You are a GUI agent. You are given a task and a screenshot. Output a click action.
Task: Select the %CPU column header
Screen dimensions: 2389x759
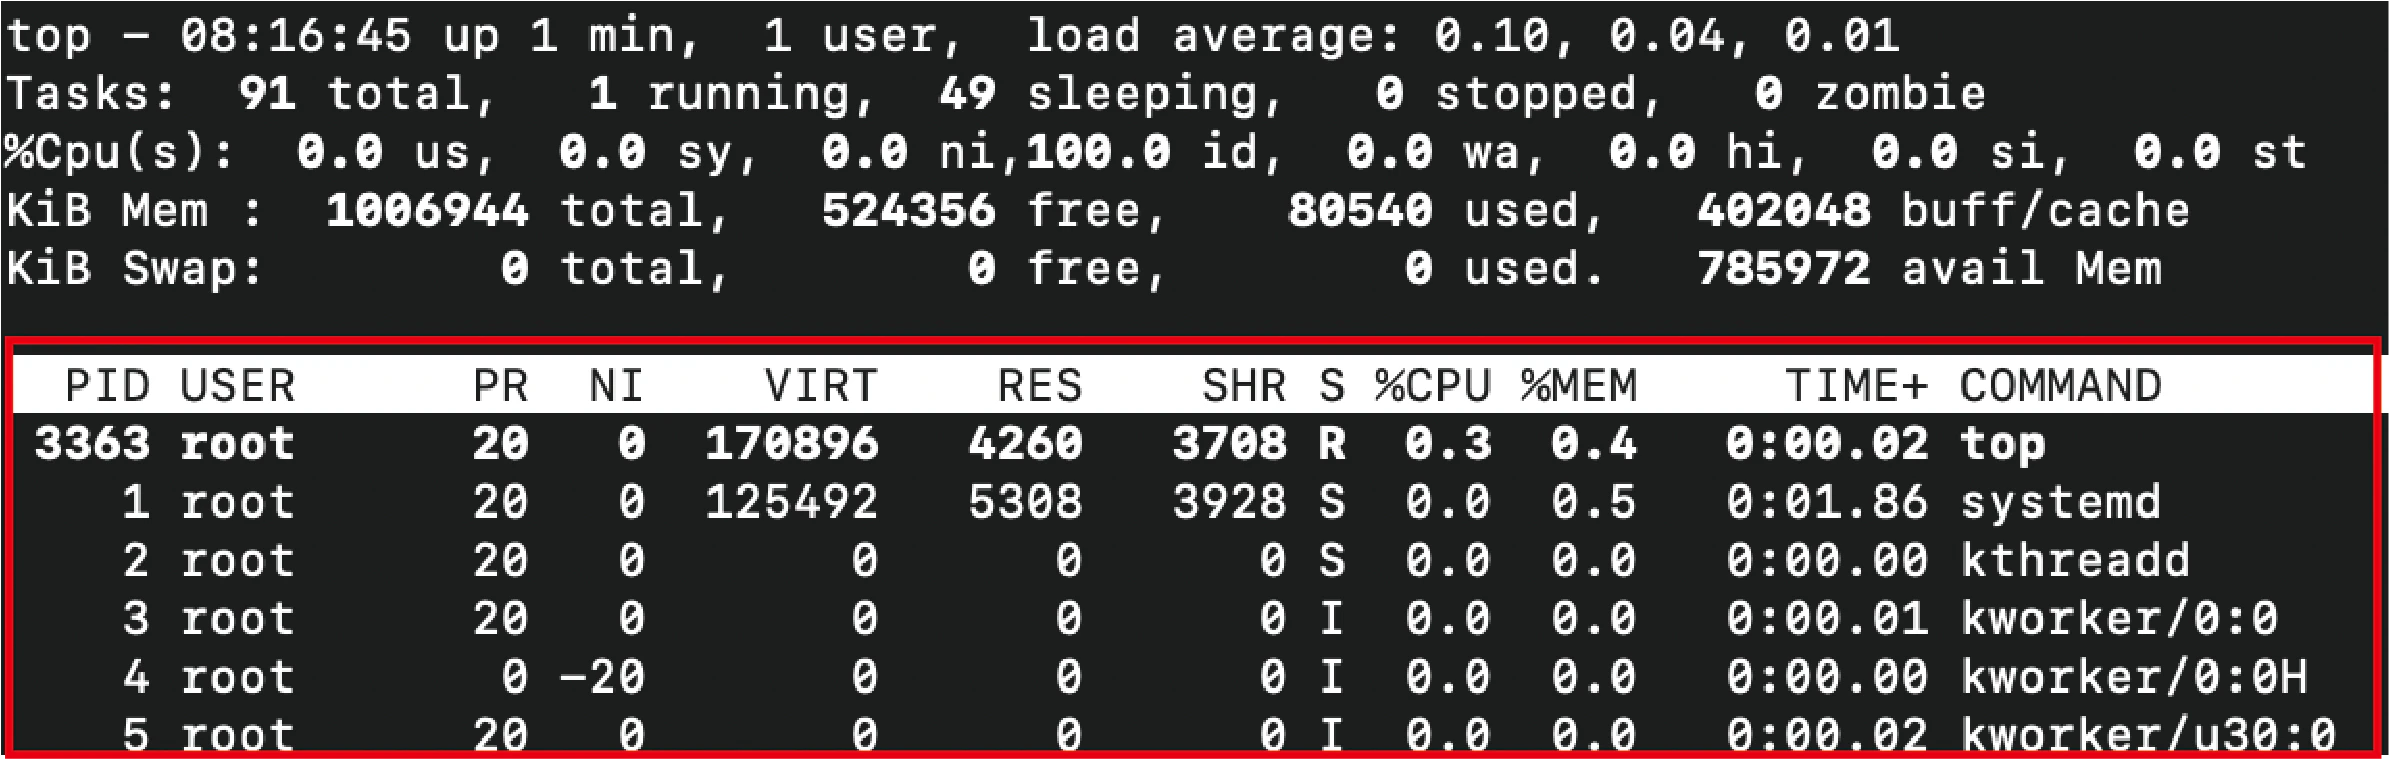(1432, 386)
